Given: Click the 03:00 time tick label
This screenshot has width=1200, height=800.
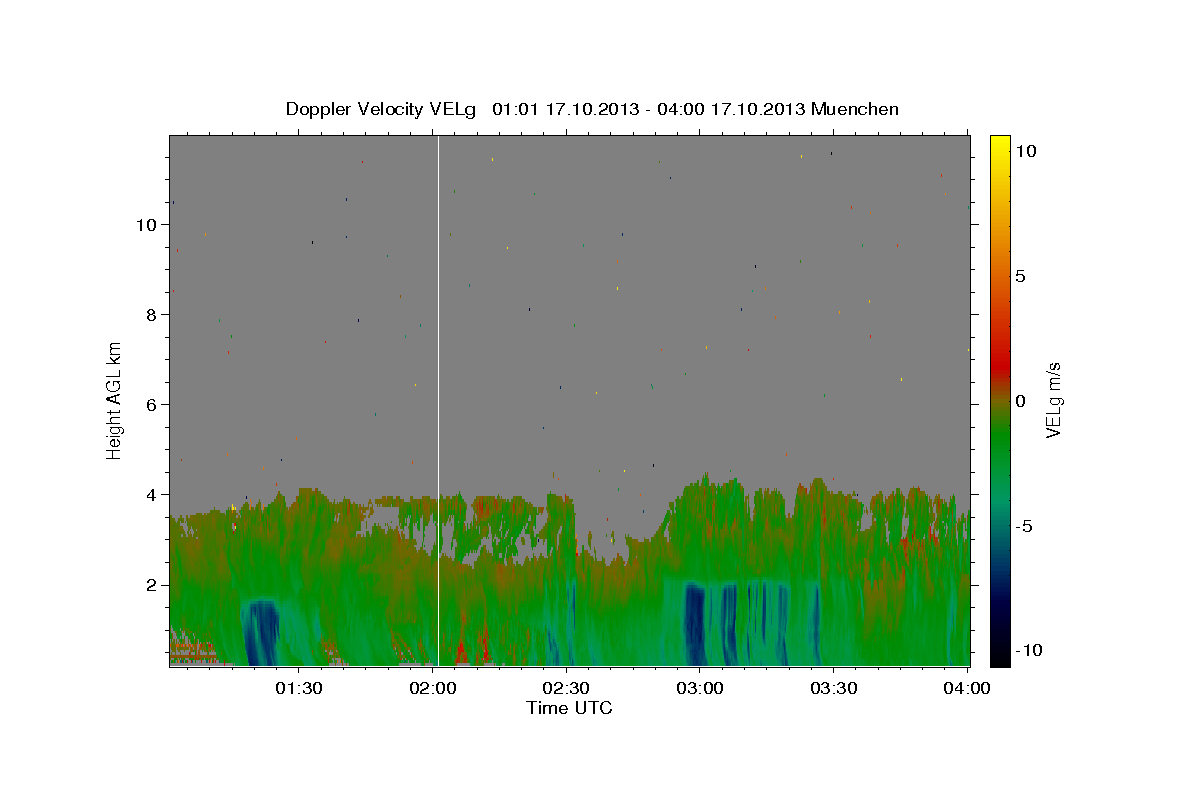Looking at the screenshot, I should 700,688.
